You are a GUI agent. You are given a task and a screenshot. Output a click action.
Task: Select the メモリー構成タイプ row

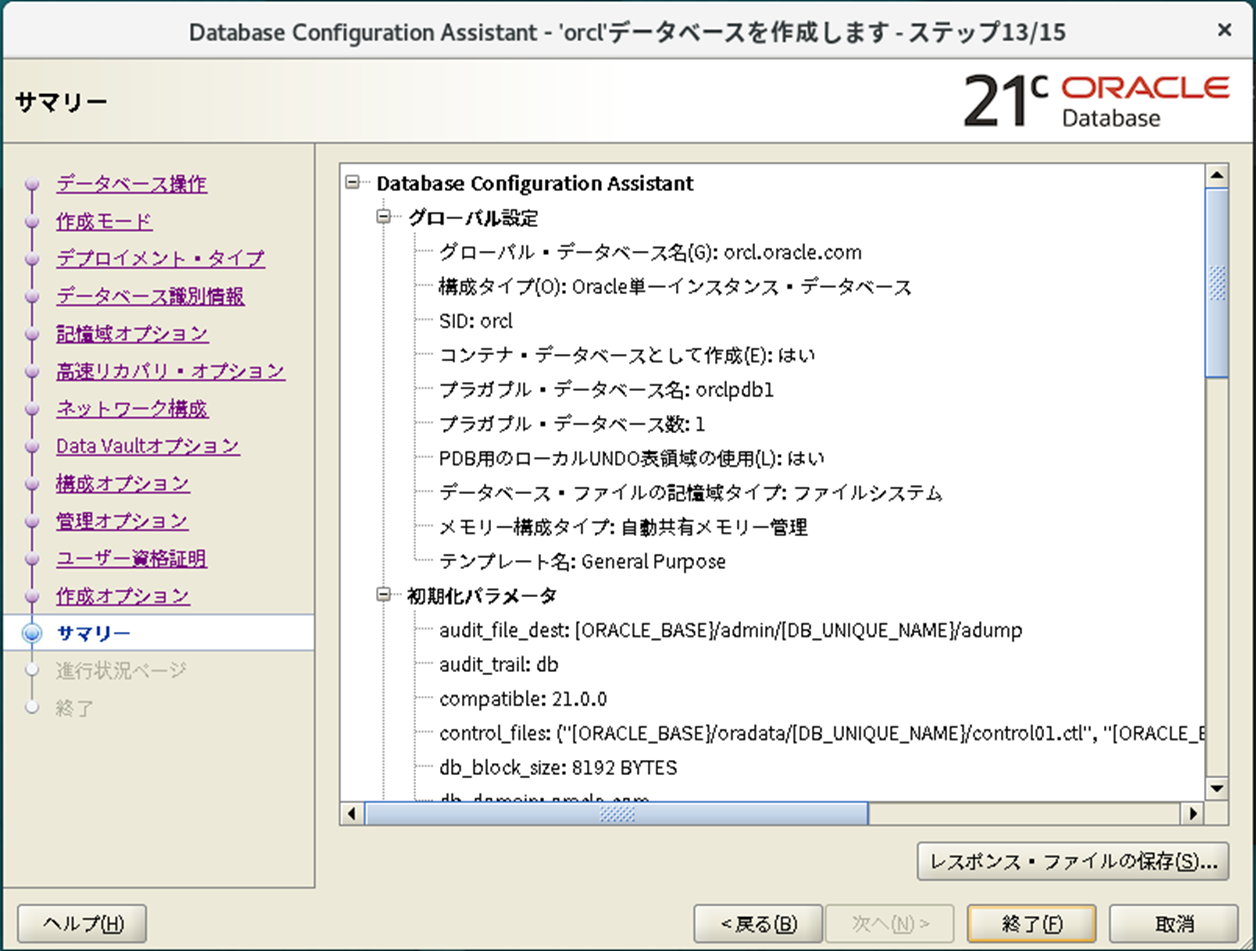click(x=623, y=526)
